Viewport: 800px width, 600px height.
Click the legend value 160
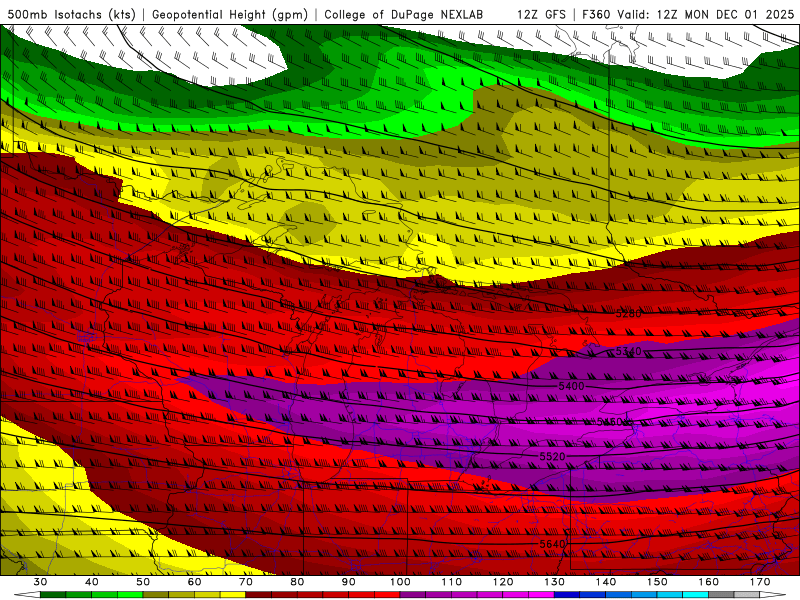pos(709,582)
